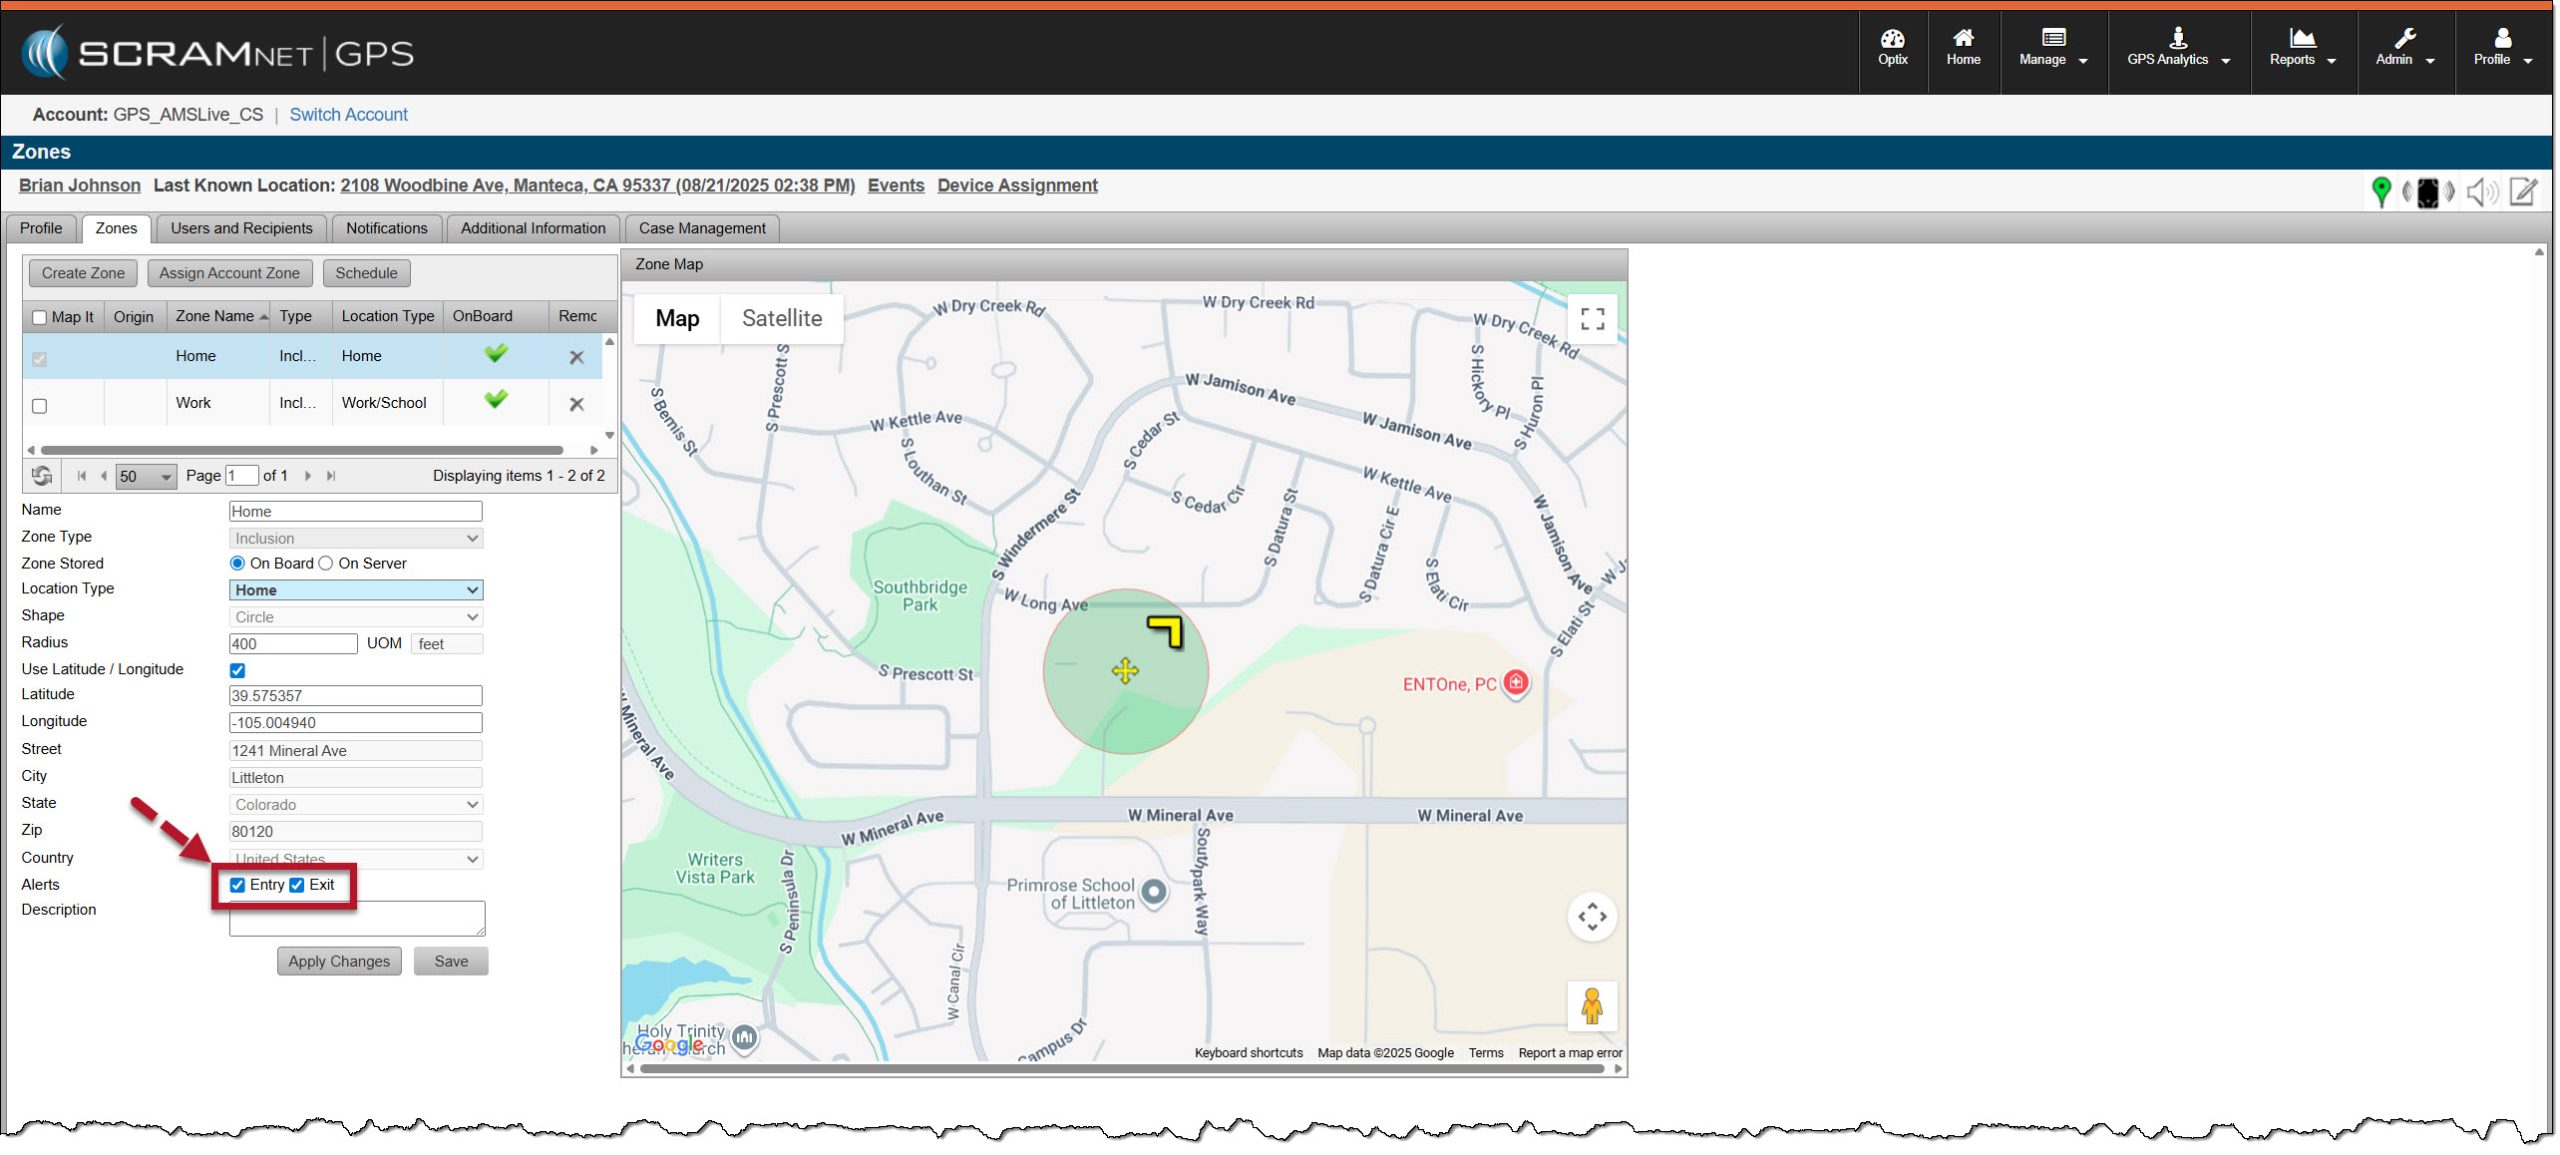Switch to the Notifications tab
The height and width of the screenshot is (1155, 2560).
coord(386,228)
